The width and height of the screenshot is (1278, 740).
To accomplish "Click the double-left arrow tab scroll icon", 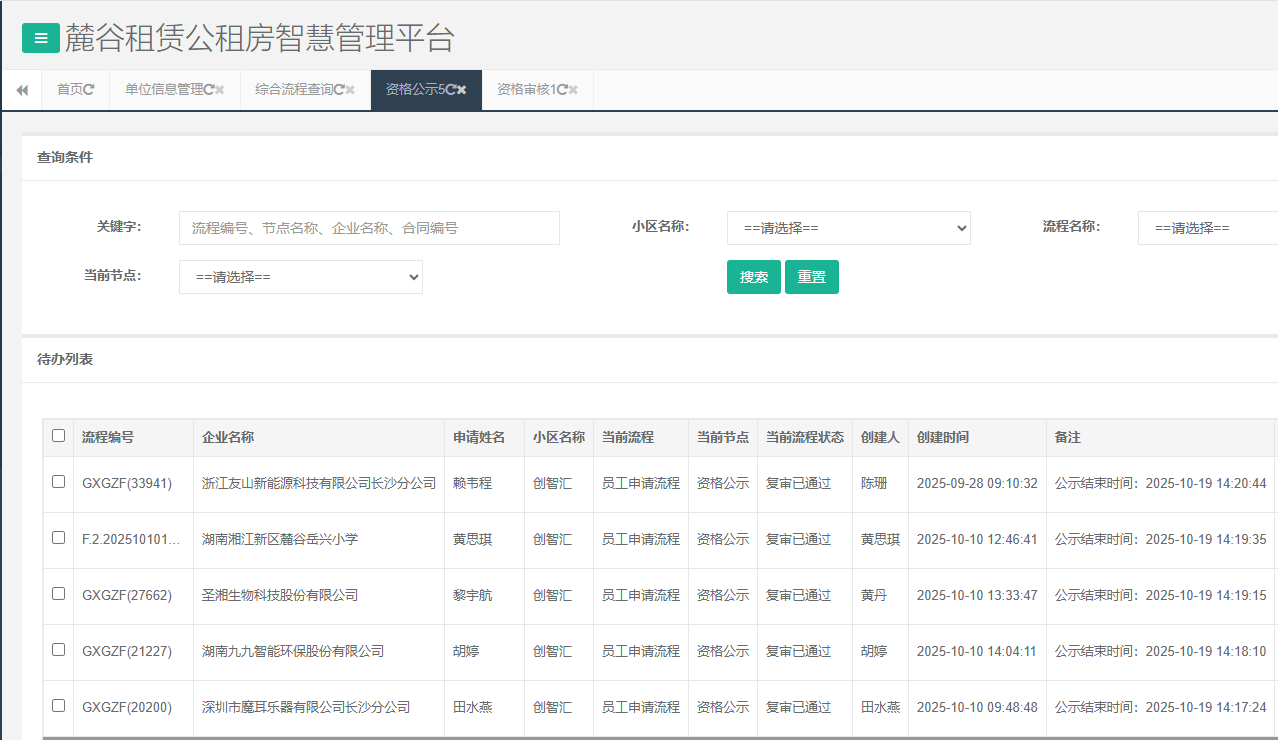I will coord(22,90).
